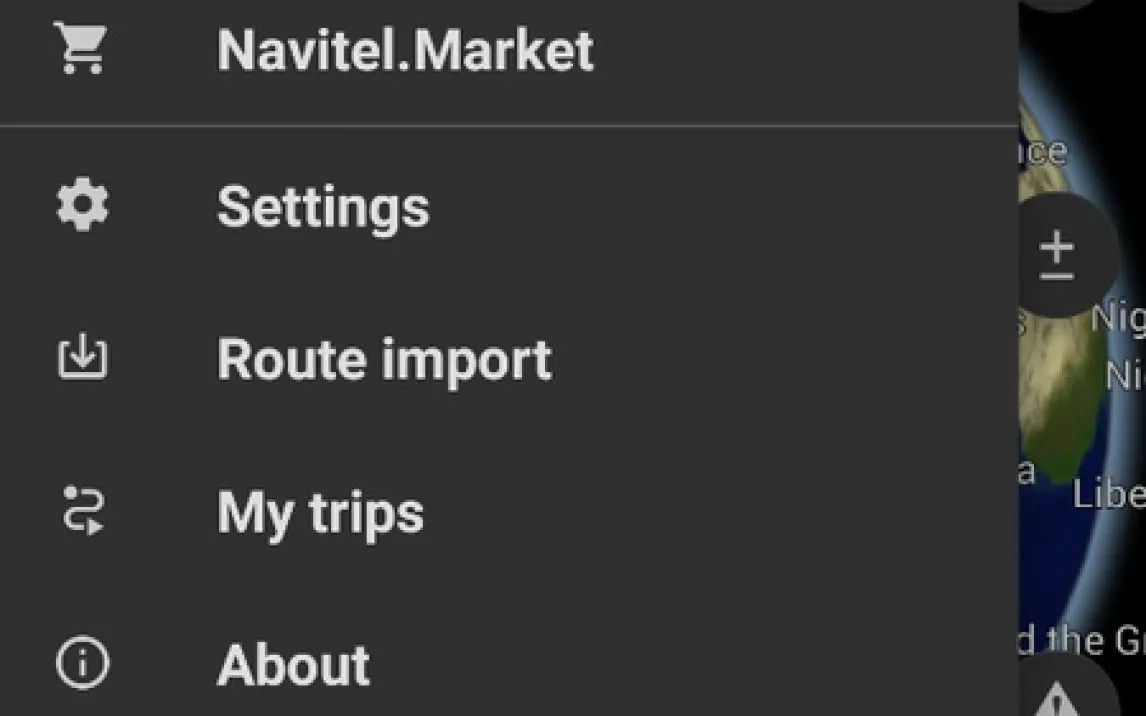The width and height of the screenshot is (1146, 716).
Task: Select the Route import label
Action: click(384, 359)
